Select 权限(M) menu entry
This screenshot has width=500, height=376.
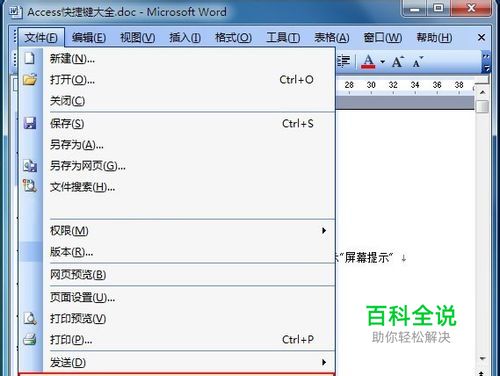(177, 230)
